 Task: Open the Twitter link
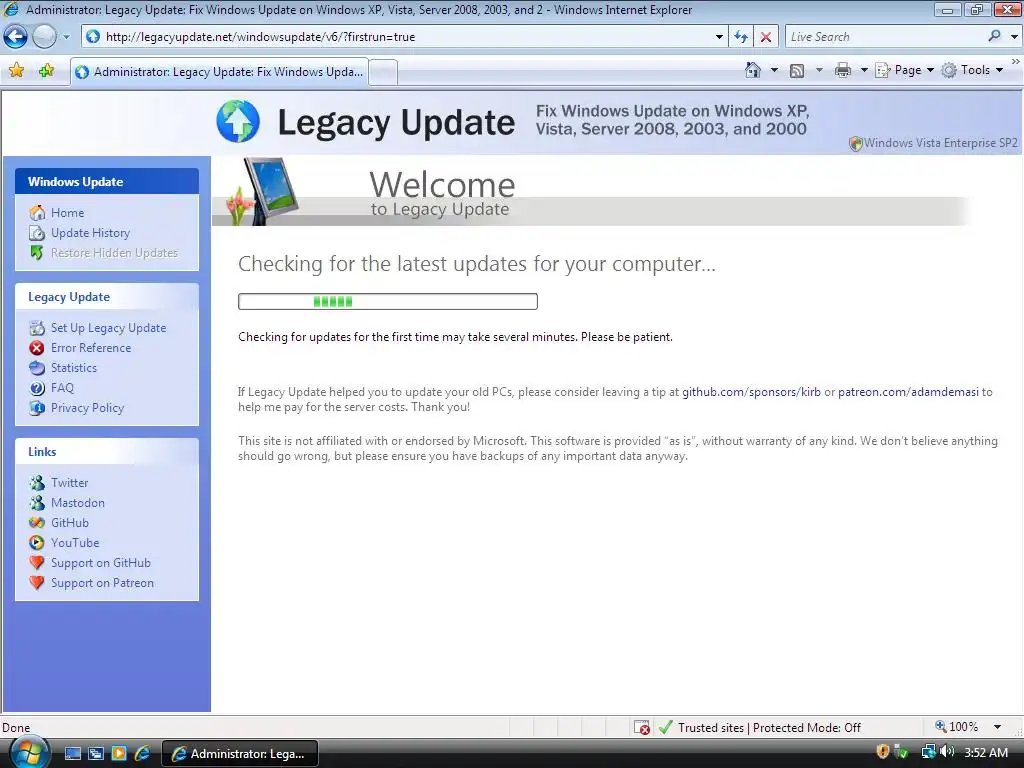click(x=69, y=483)
